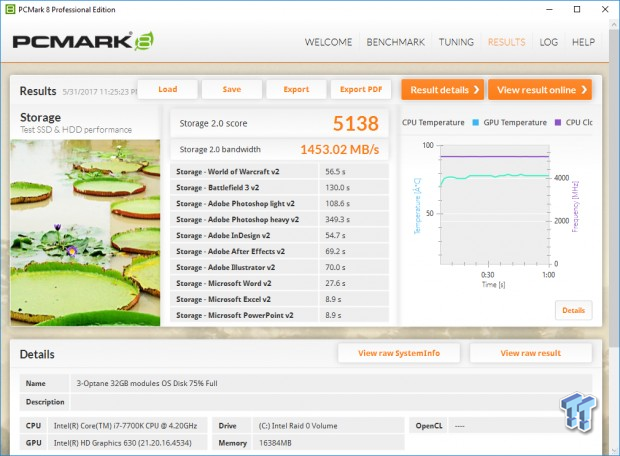620x456 pixels.
Task: Click the empty Description field
Action: coord(331,402)
